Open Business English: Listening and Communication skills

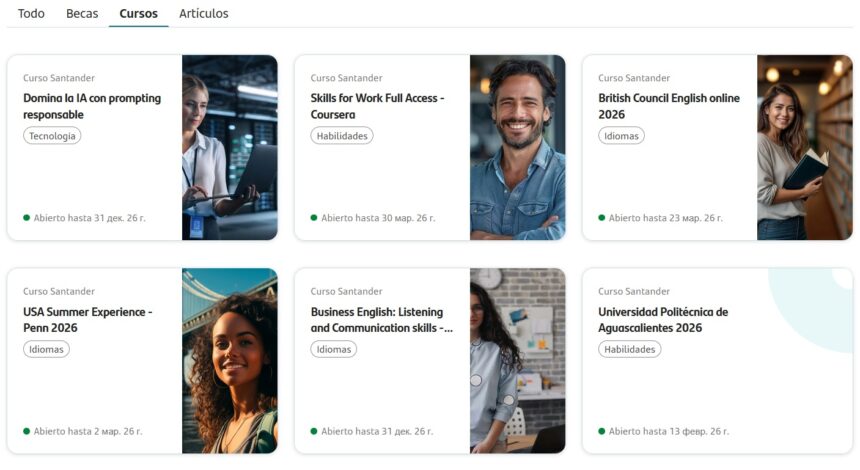382,320
